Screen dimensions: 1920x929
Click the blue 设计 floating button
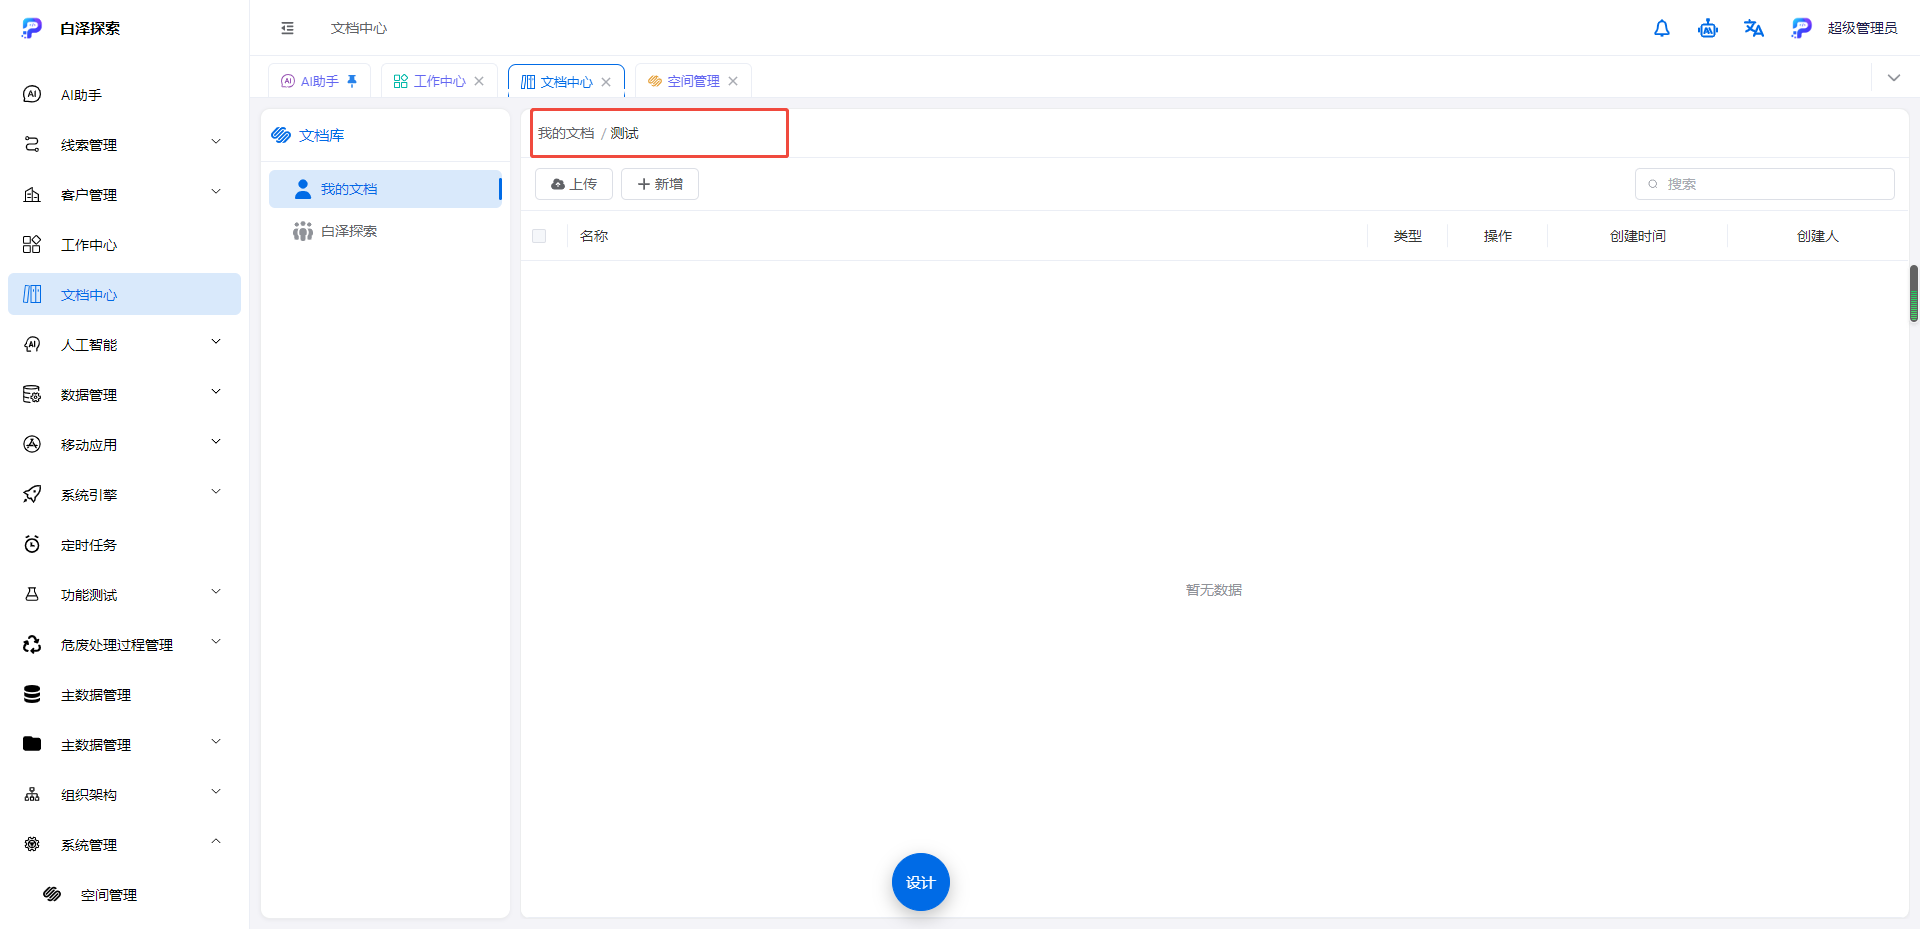920,882
